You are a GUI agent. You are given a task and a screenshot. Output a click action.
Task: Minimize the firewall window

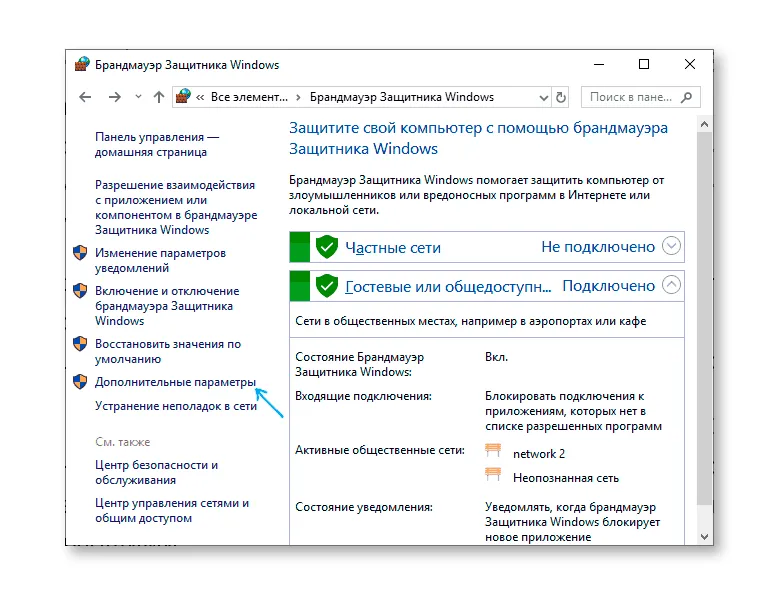coord(599,65)
